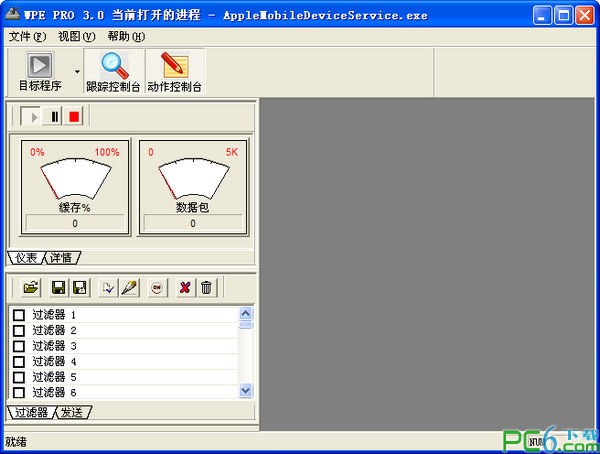Click the red X delete filter icon
The width and height of the screenshot is (600, 454).
(185, 288)
